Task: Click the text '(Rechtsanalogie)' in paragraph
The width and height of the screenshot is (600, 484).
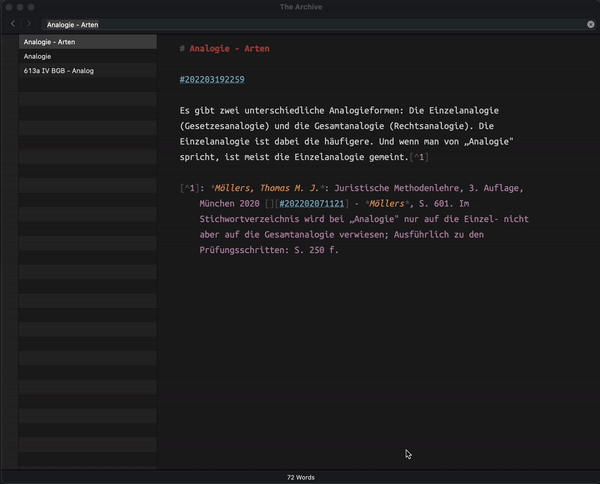Action: click(431, 126)
